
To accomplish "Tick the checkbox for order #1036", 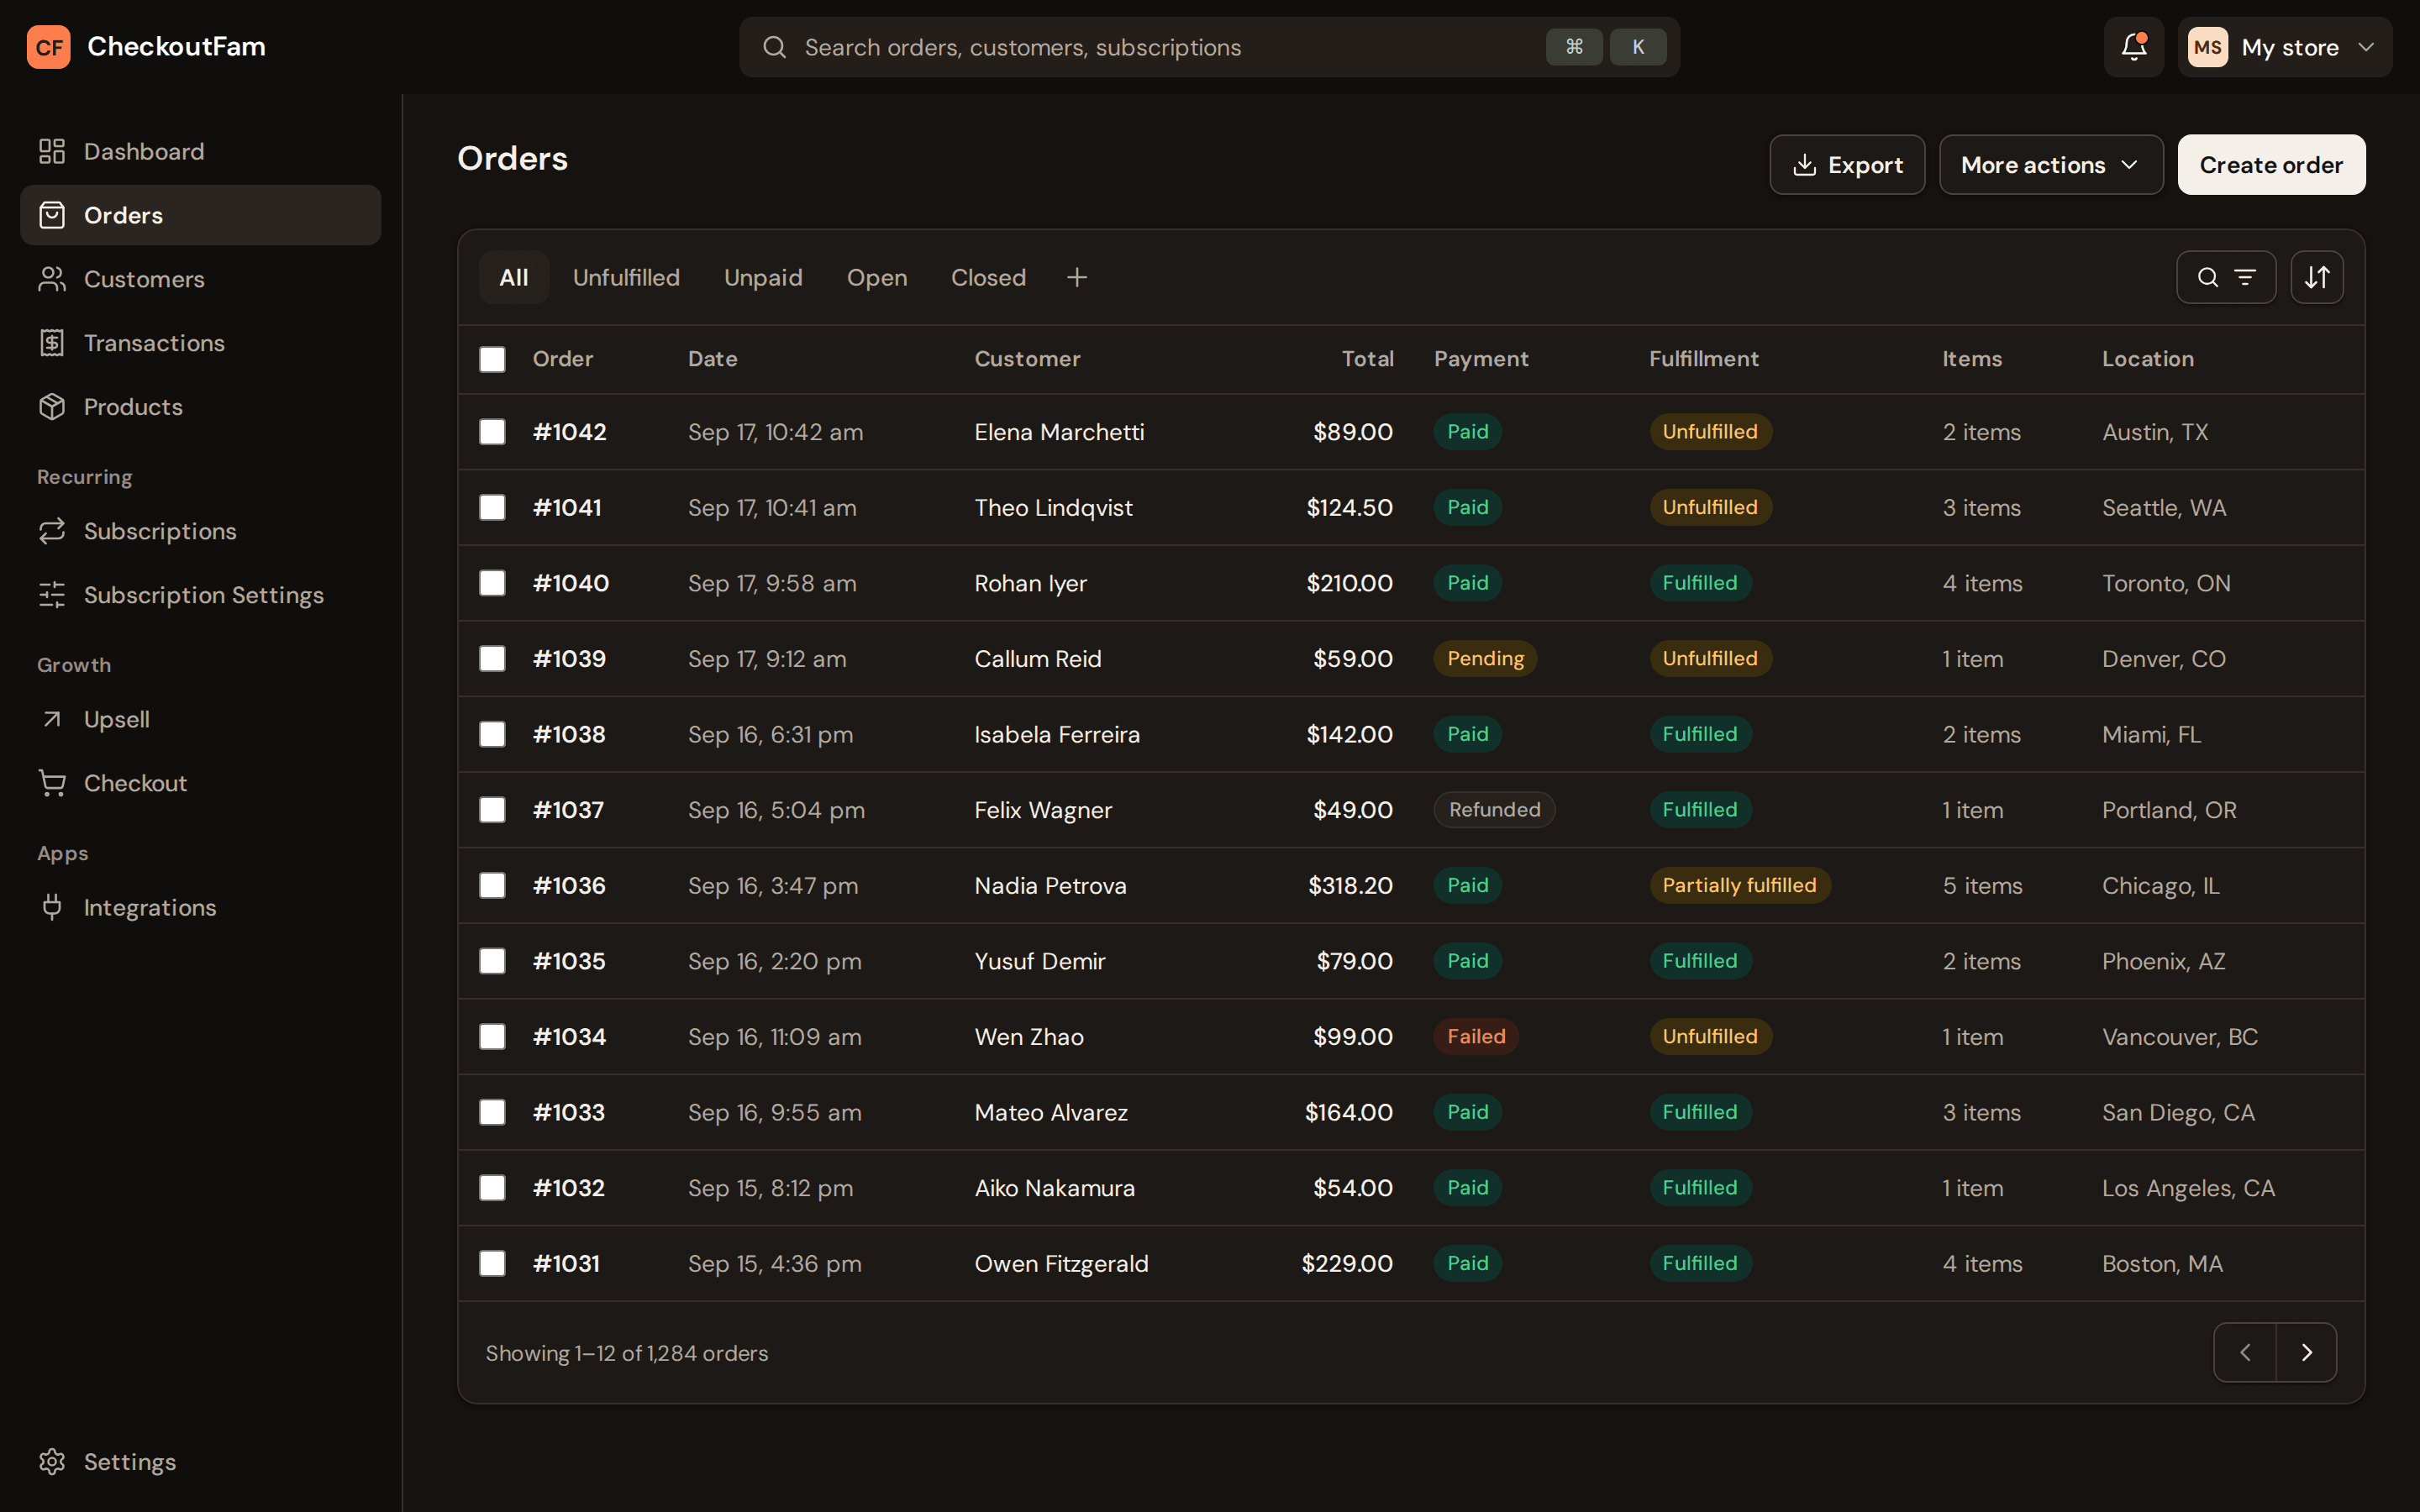I will tap(492, 885).
